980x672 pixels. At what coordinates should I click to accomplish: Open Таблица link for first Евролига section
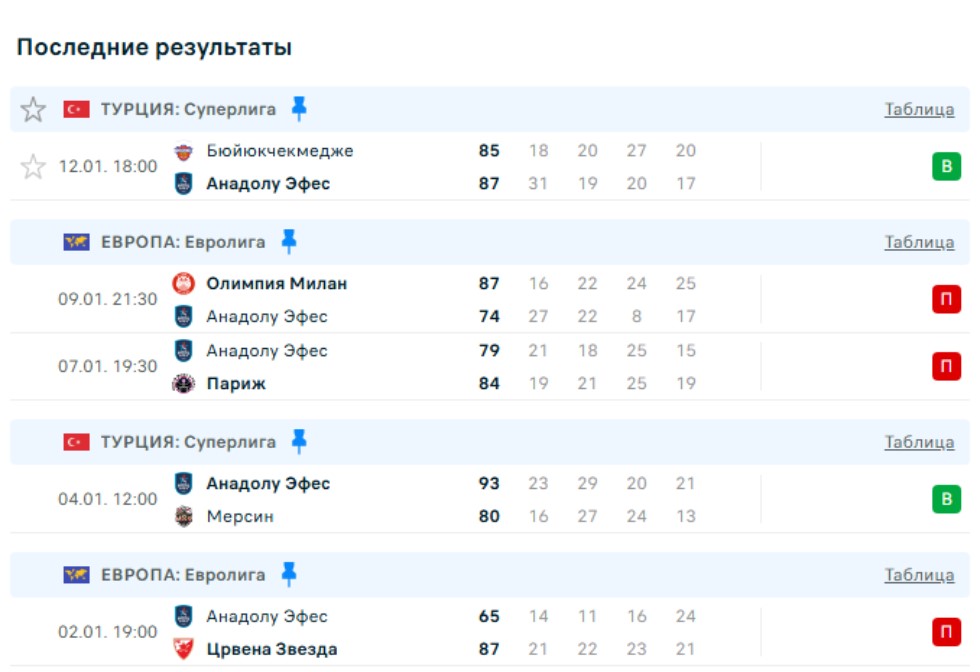919,243
